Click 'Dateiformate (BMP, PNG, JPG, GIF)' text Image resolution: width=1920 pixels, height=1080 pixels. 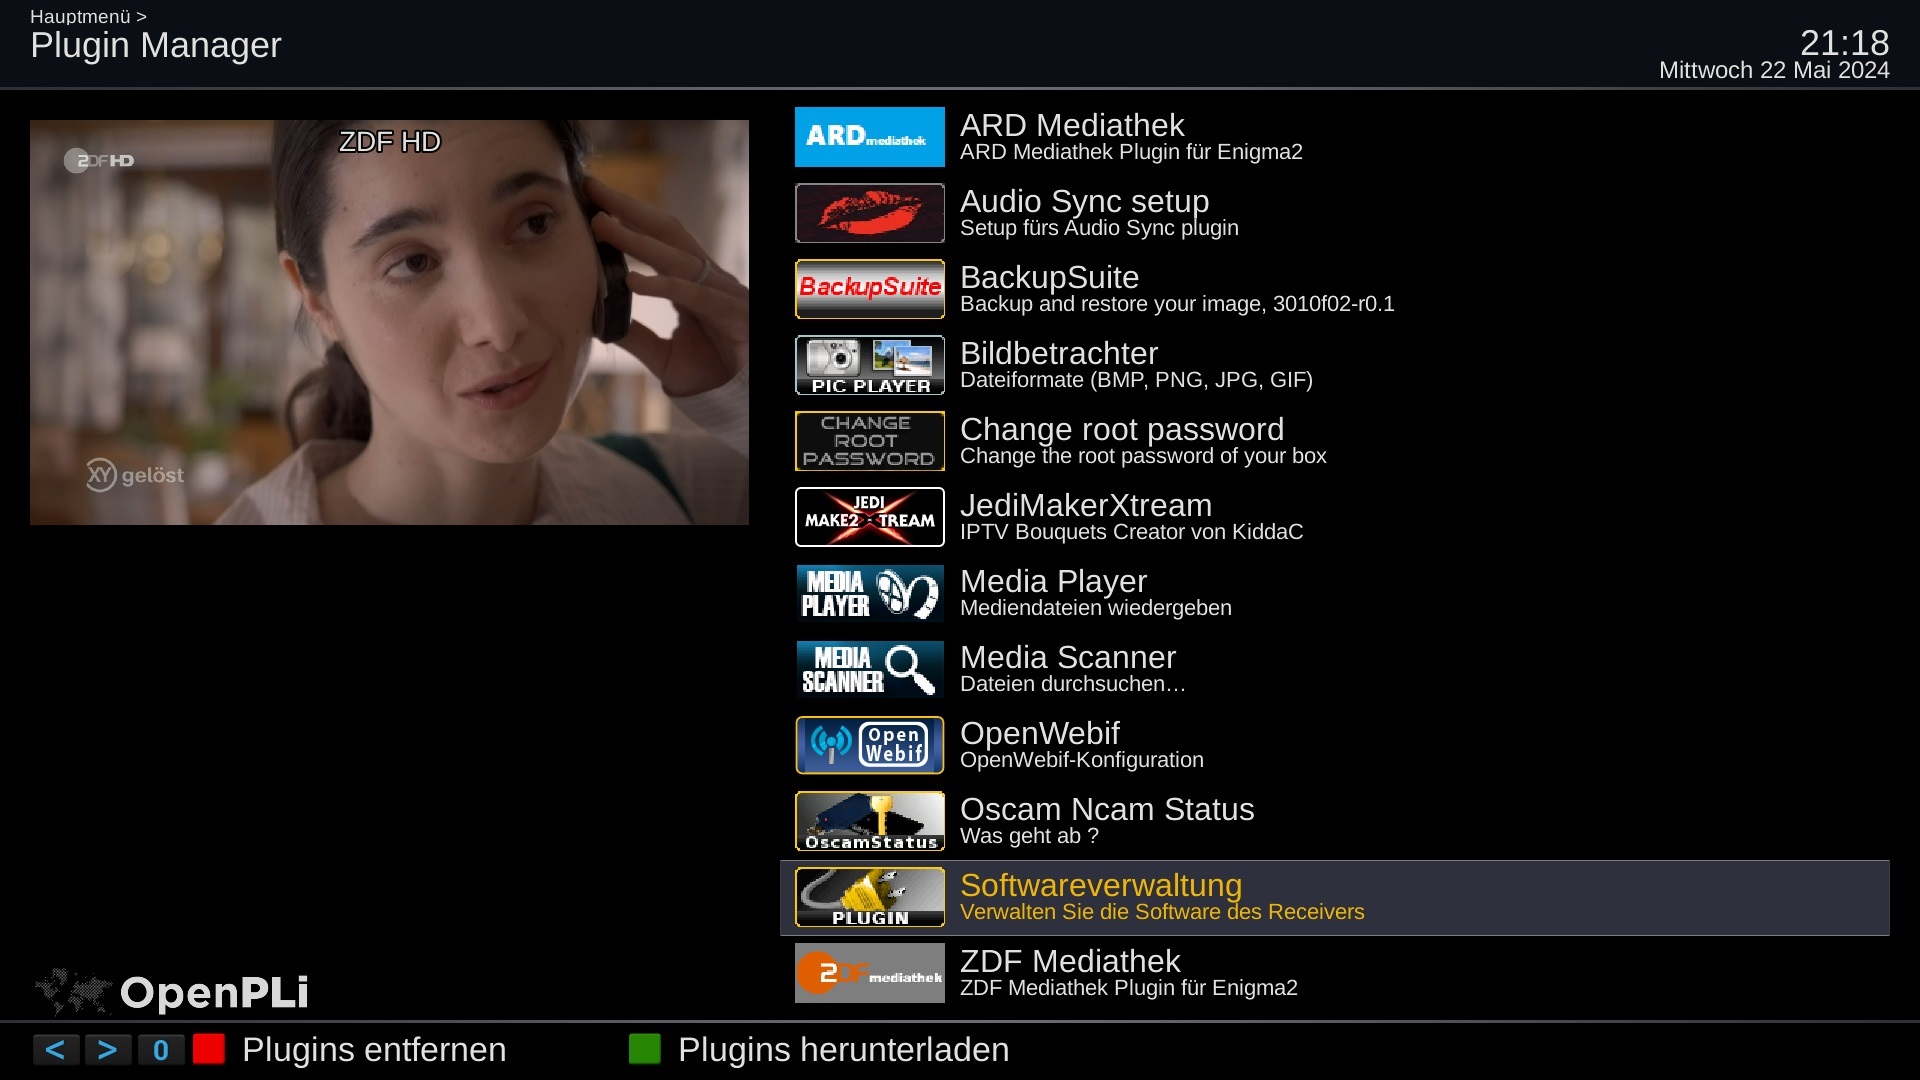coord(1136,380)
